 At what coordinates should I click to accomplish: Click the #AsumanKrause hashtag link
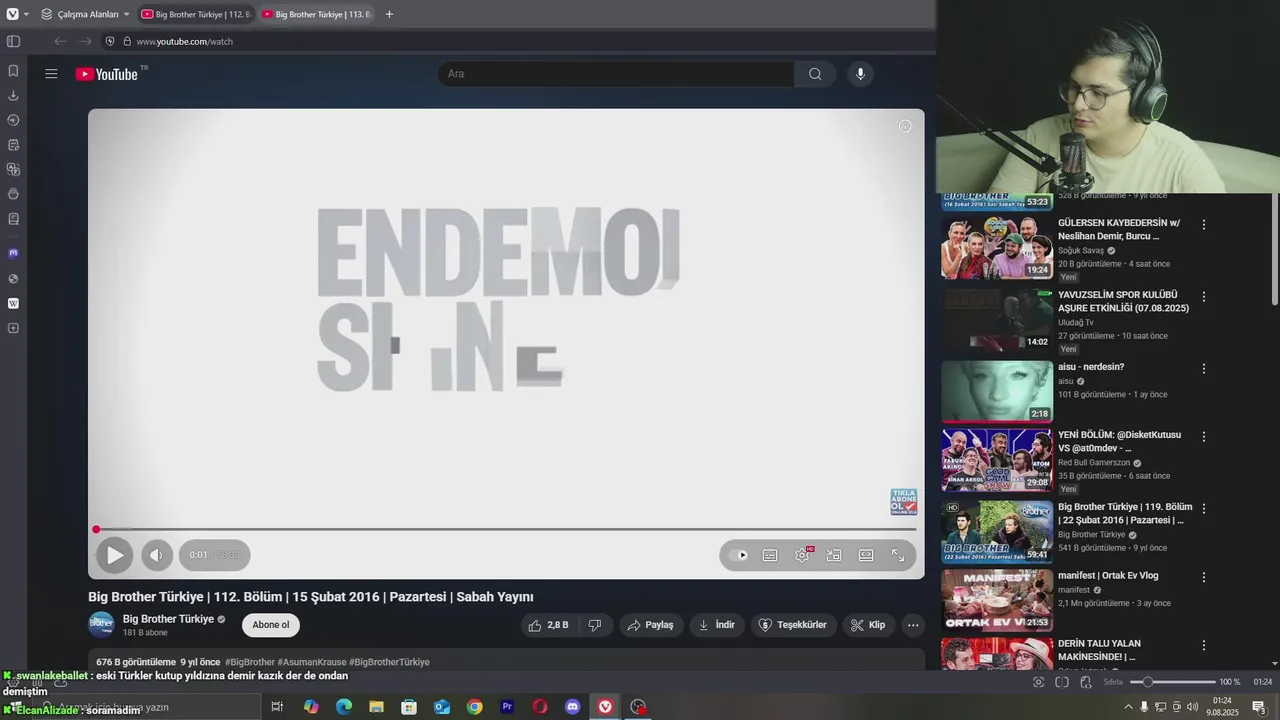[x=311, y=662]
